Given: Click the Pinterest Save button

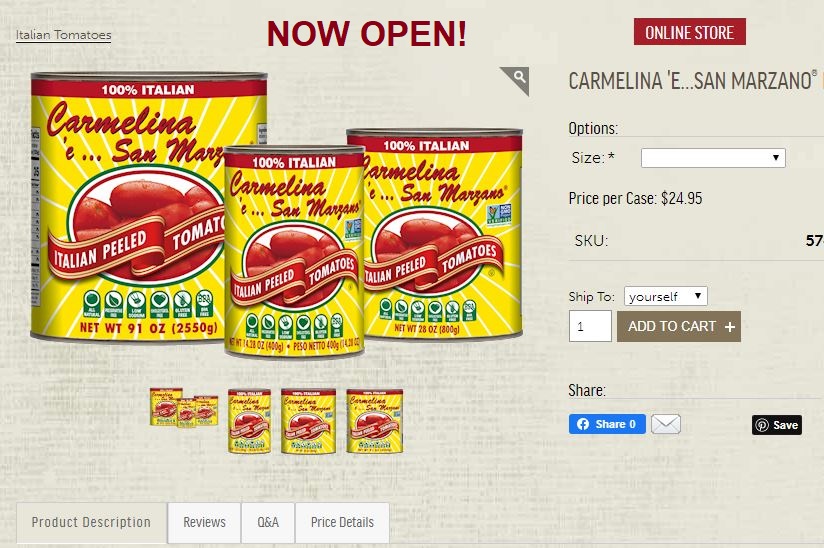Looking at the screenshot, I should click(777, 425).
